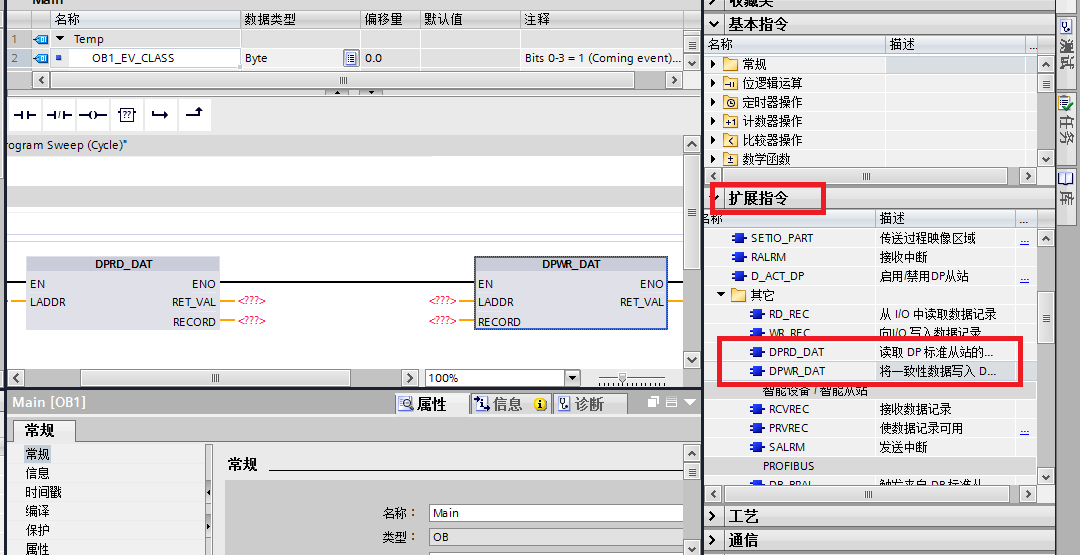This screenshot has height=555, width=1080.
Task: Open the 100% zoom dropdown
Action: pyautogui.click(x=572, y=378)
